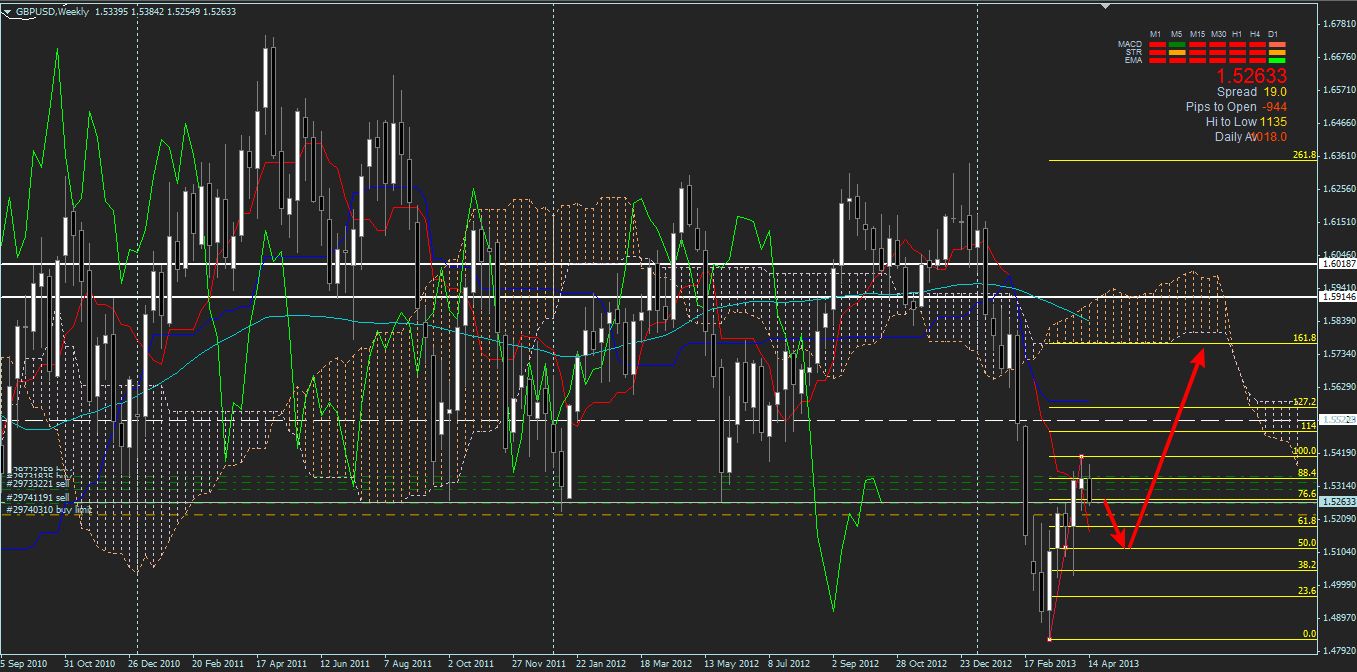Click the chart menu triangle beside GBPUSD,Weekly
This screenshot has height=672, width=1357.
pos(9,10)
